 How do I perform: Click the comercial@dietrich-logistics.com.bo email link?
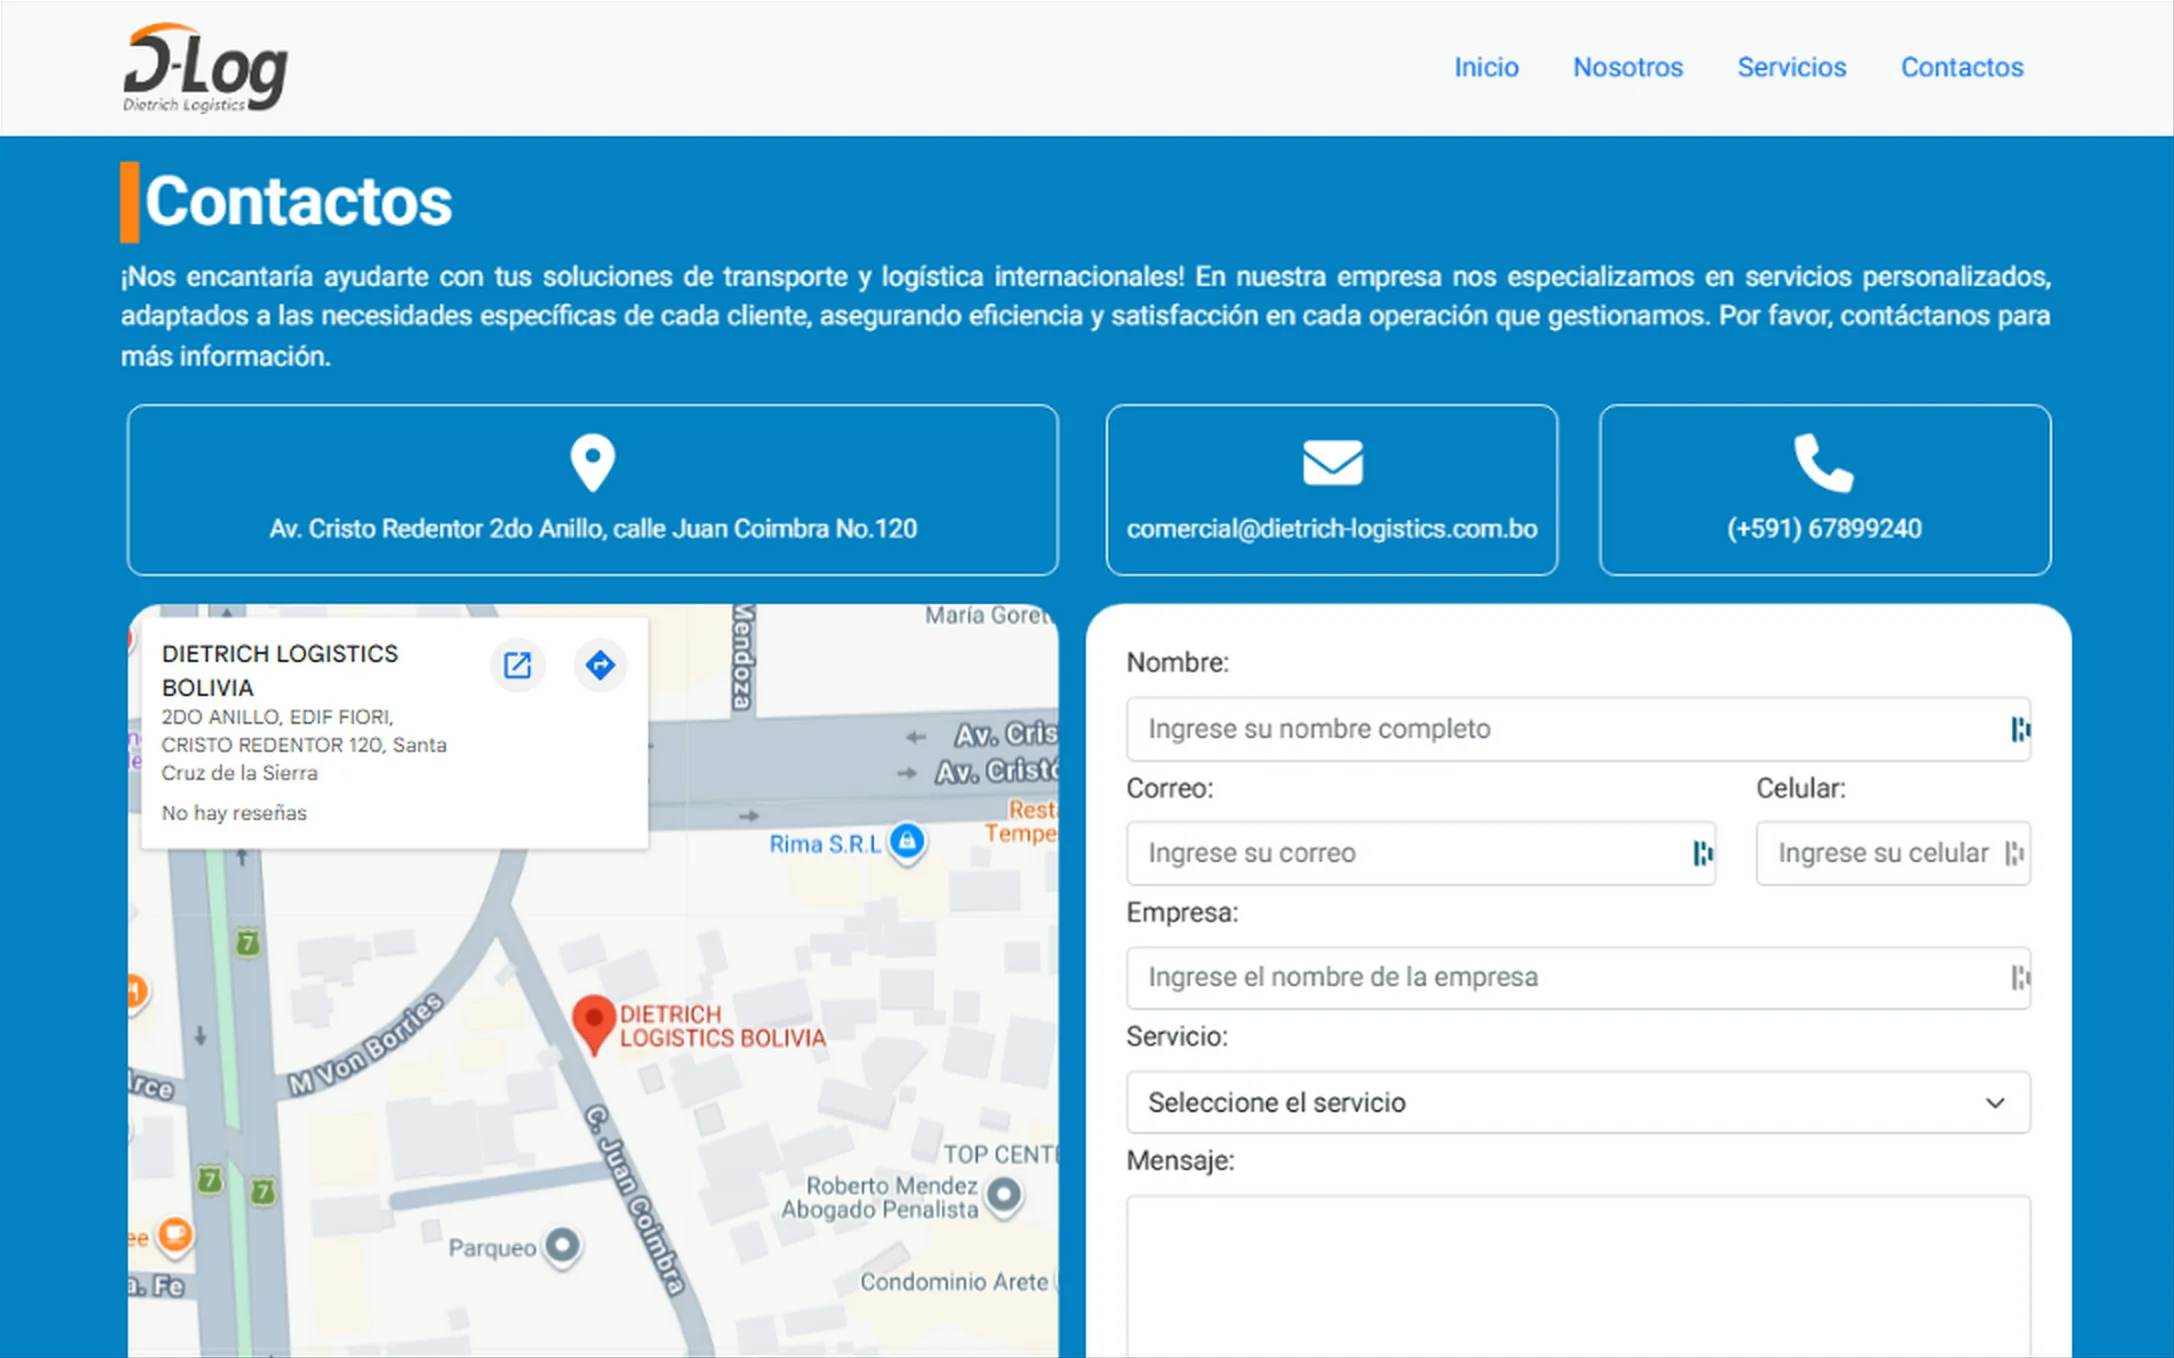1332,529
